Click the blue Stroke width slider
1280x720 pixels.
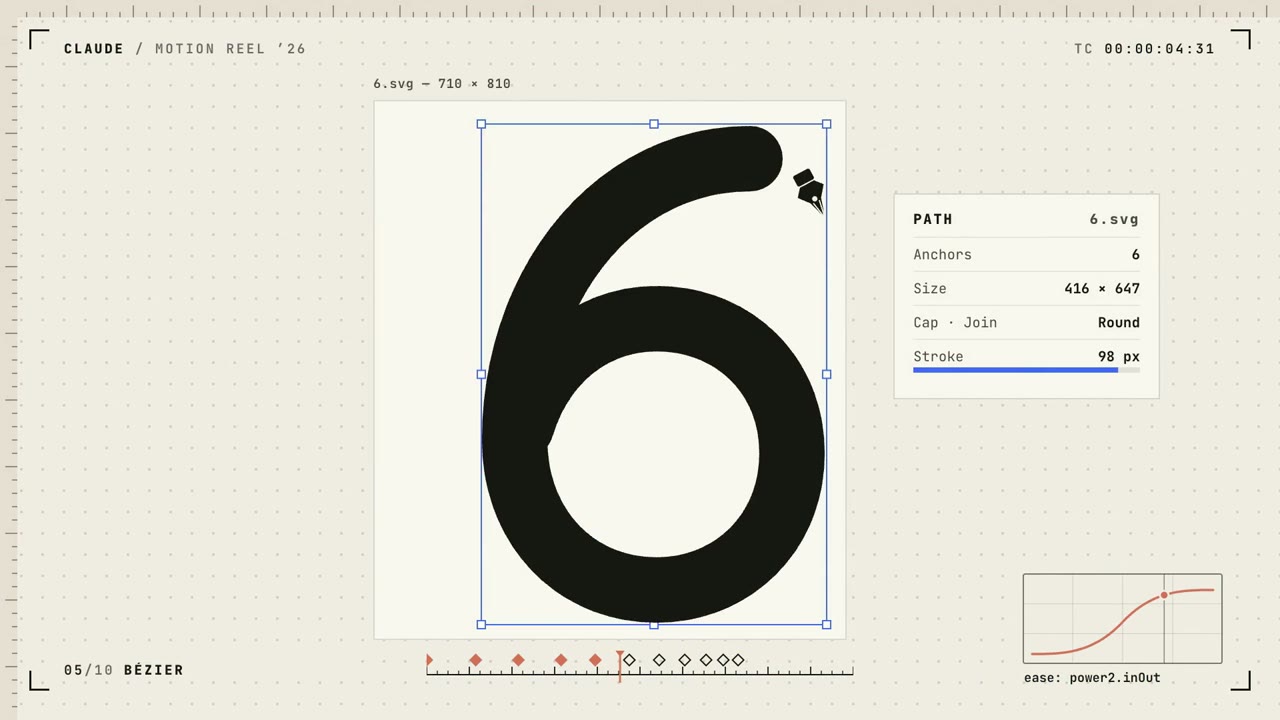tap(1026, 370)
